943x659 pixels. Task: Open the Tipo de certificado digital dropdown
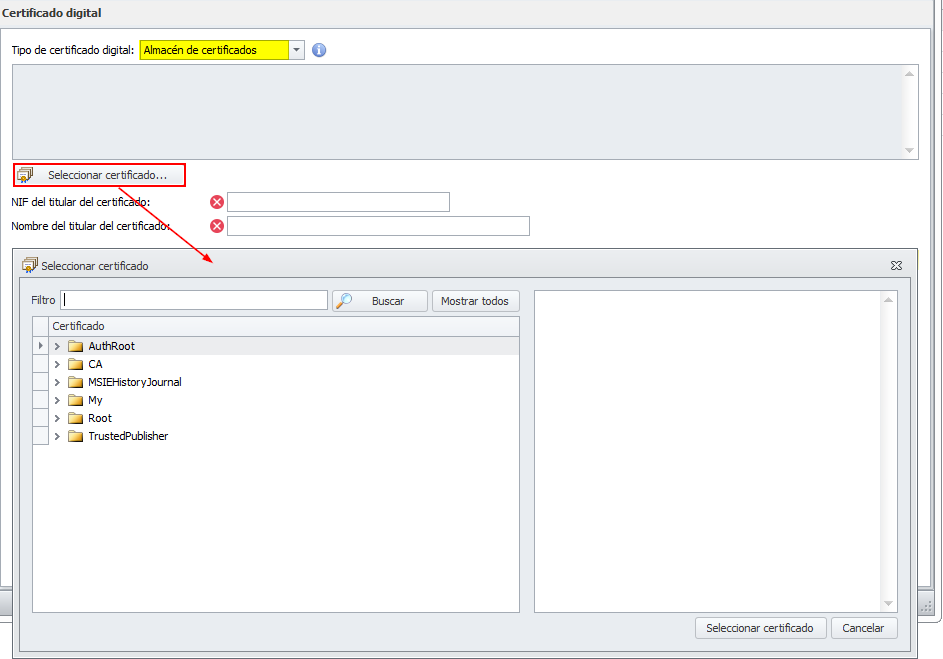[296, 50]
